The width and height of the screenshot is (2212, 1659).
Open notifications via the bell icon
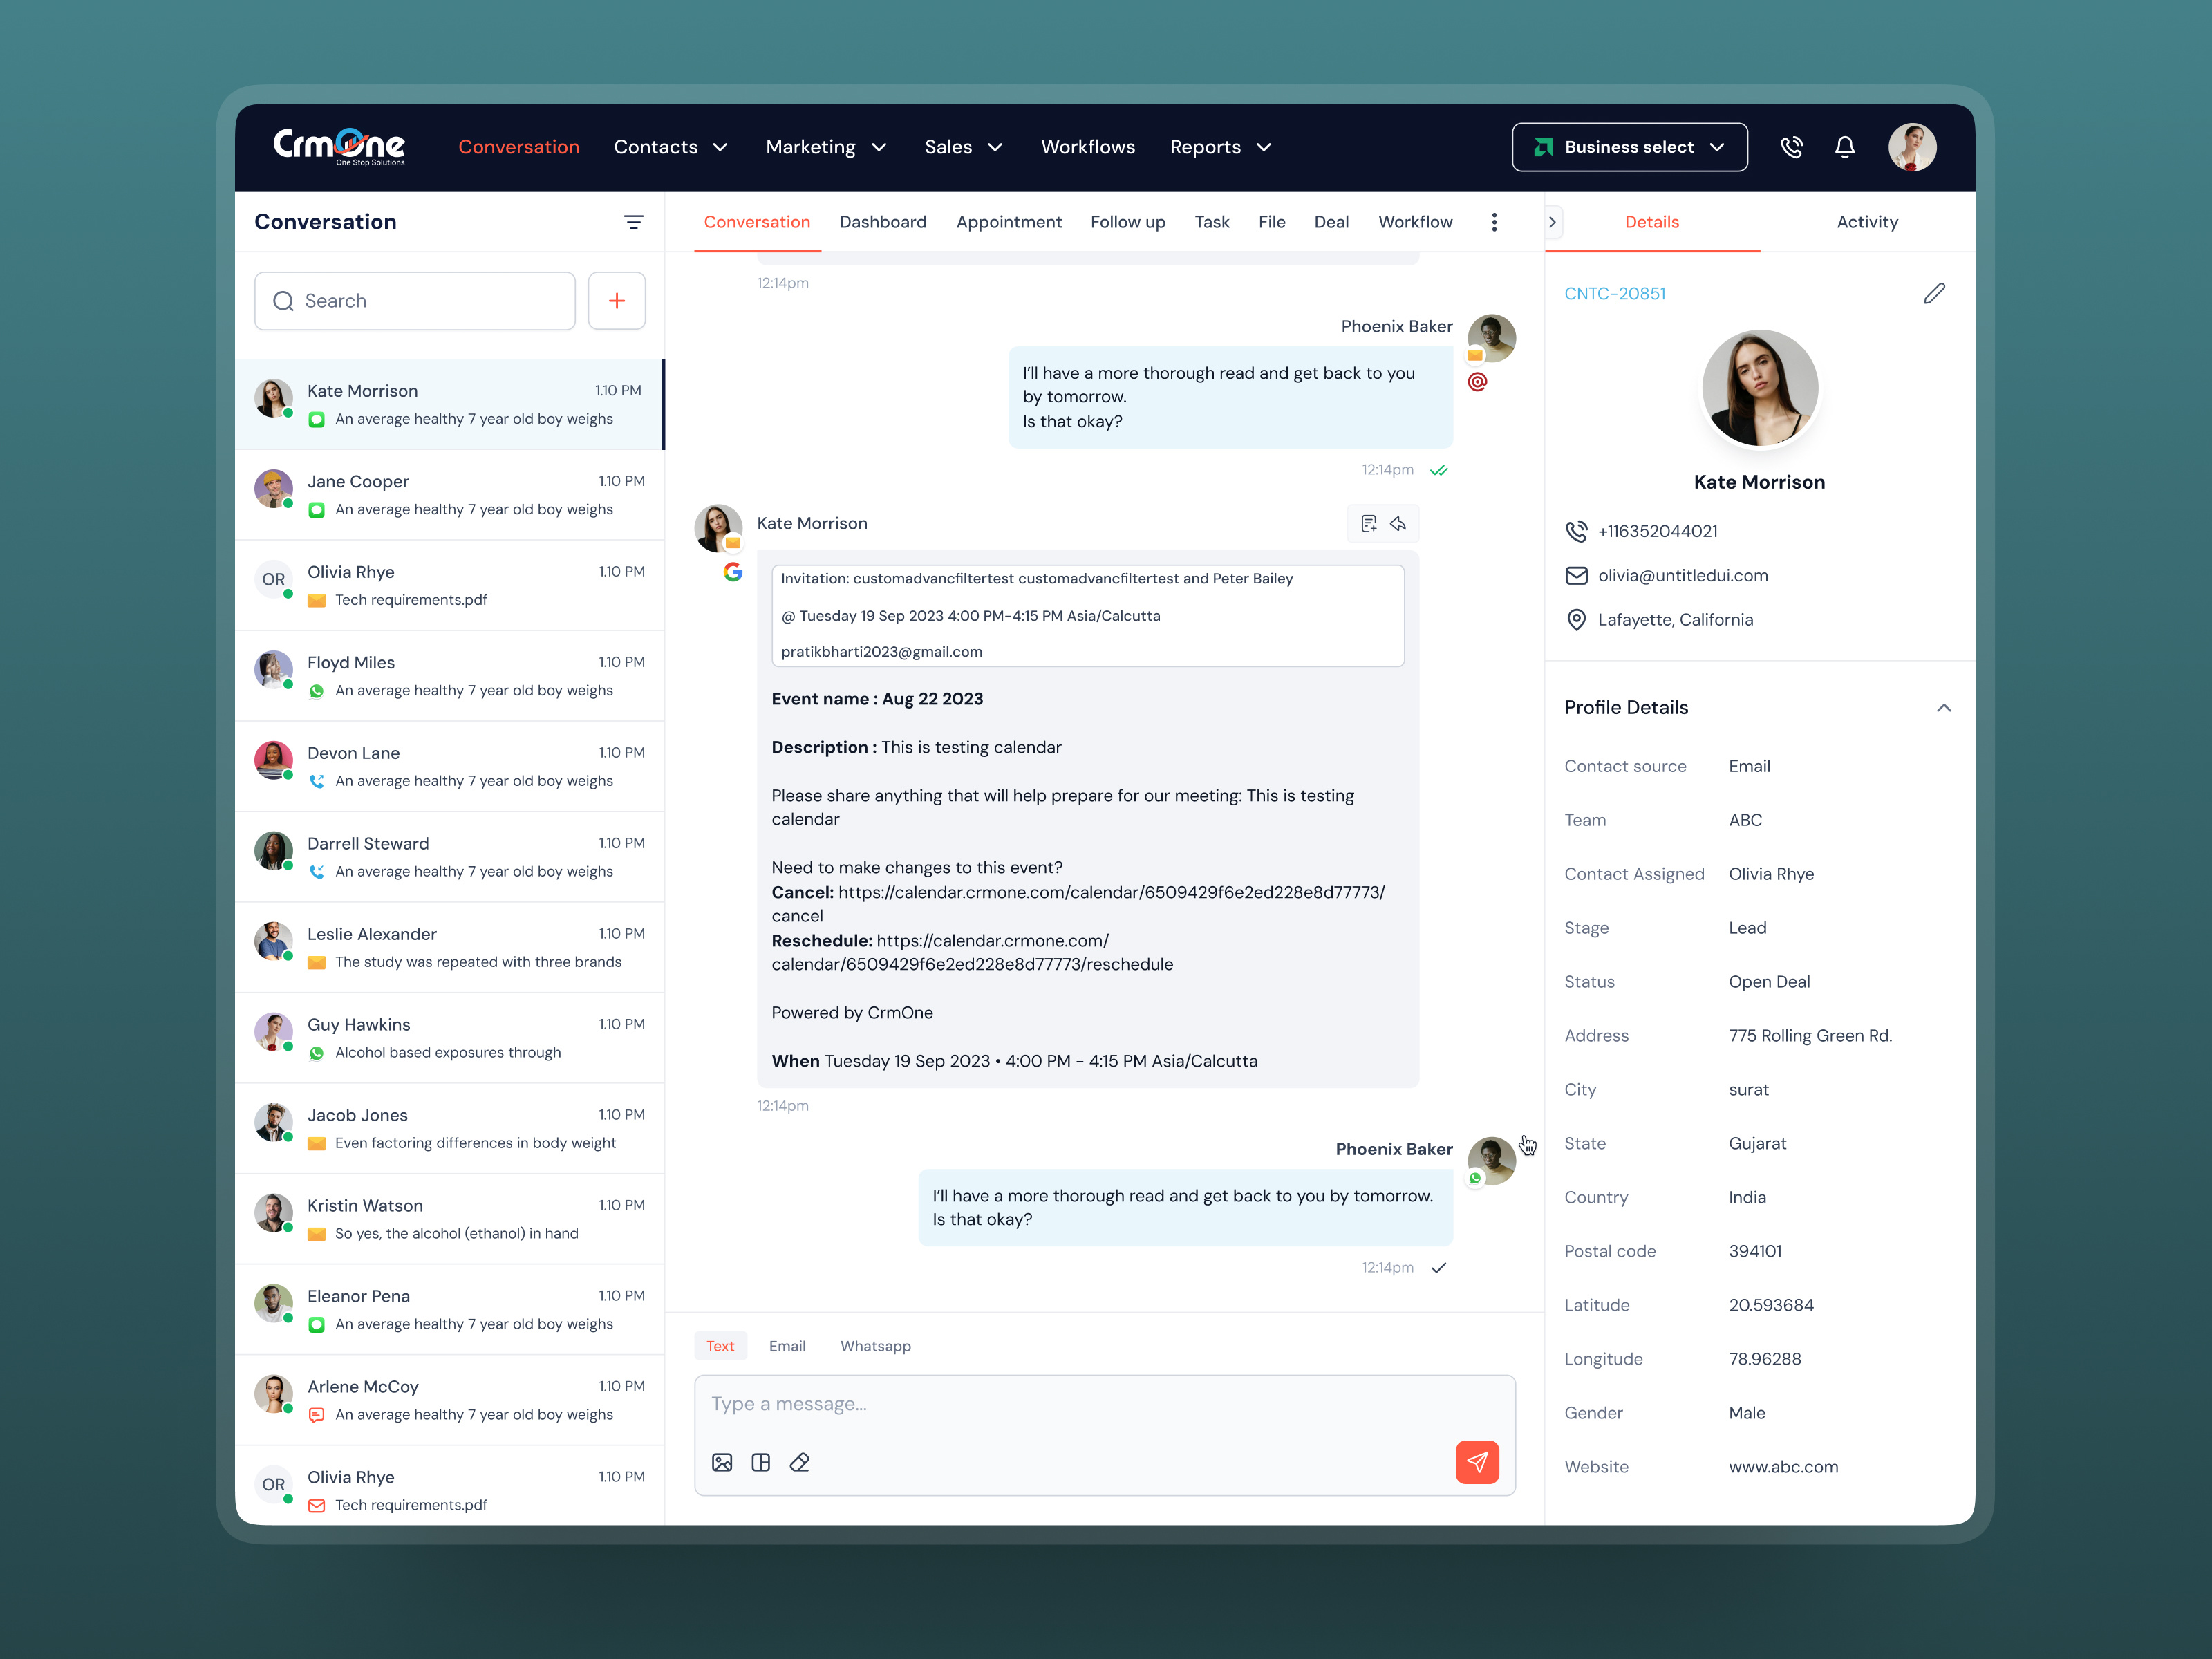(x=1845, y=147)
